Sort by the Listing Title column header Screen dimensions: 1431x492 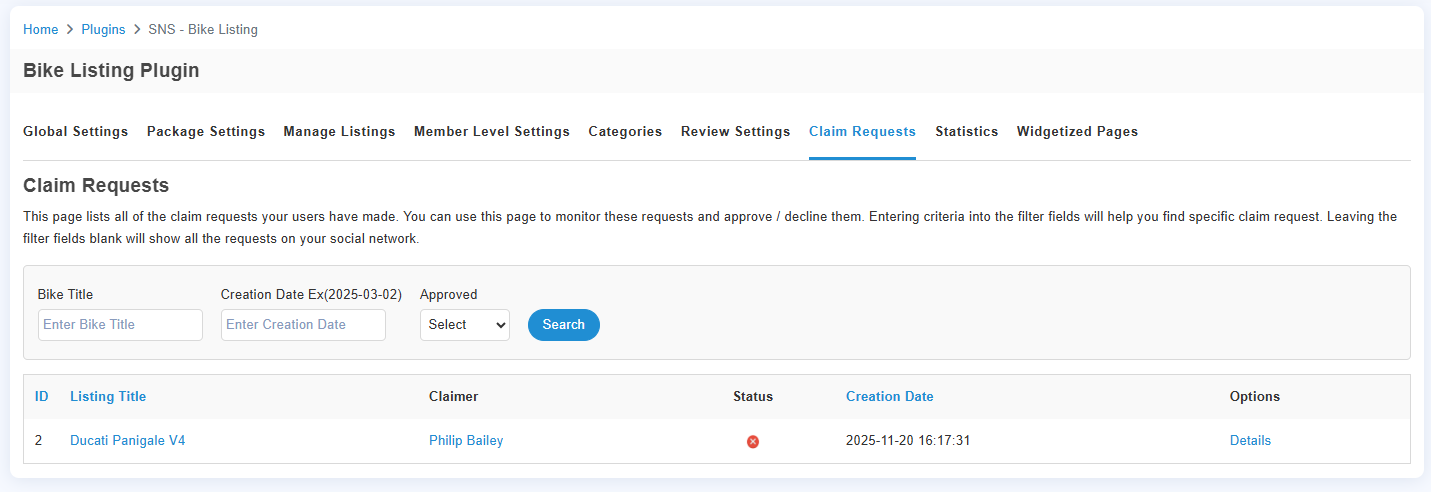point(108,396)
